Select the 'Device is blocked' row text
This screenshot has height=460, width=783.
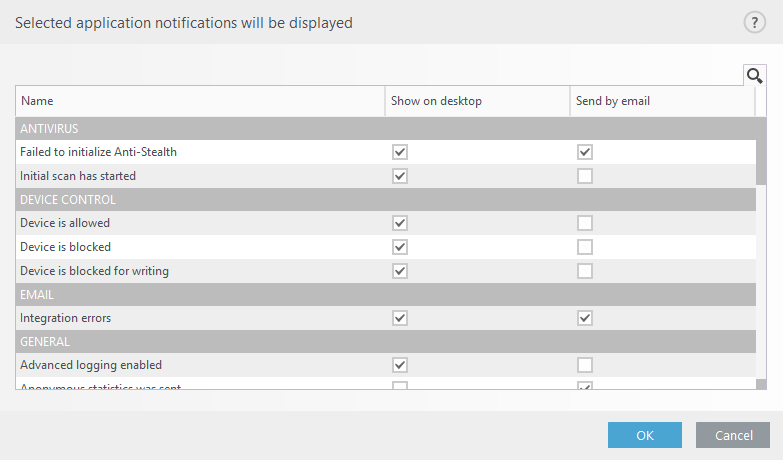65,247
